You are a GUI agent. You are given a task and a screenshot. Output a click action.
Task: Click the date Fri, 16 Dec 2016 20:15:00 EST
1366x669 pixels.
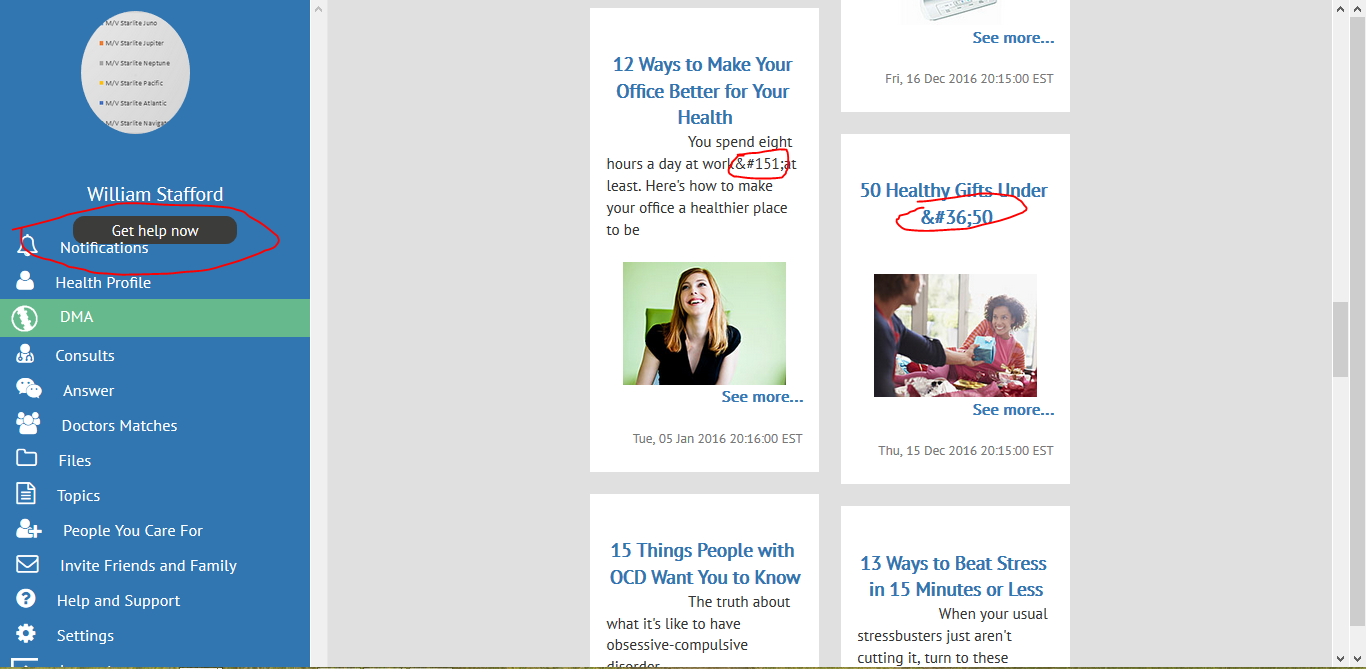pos(969,78)
